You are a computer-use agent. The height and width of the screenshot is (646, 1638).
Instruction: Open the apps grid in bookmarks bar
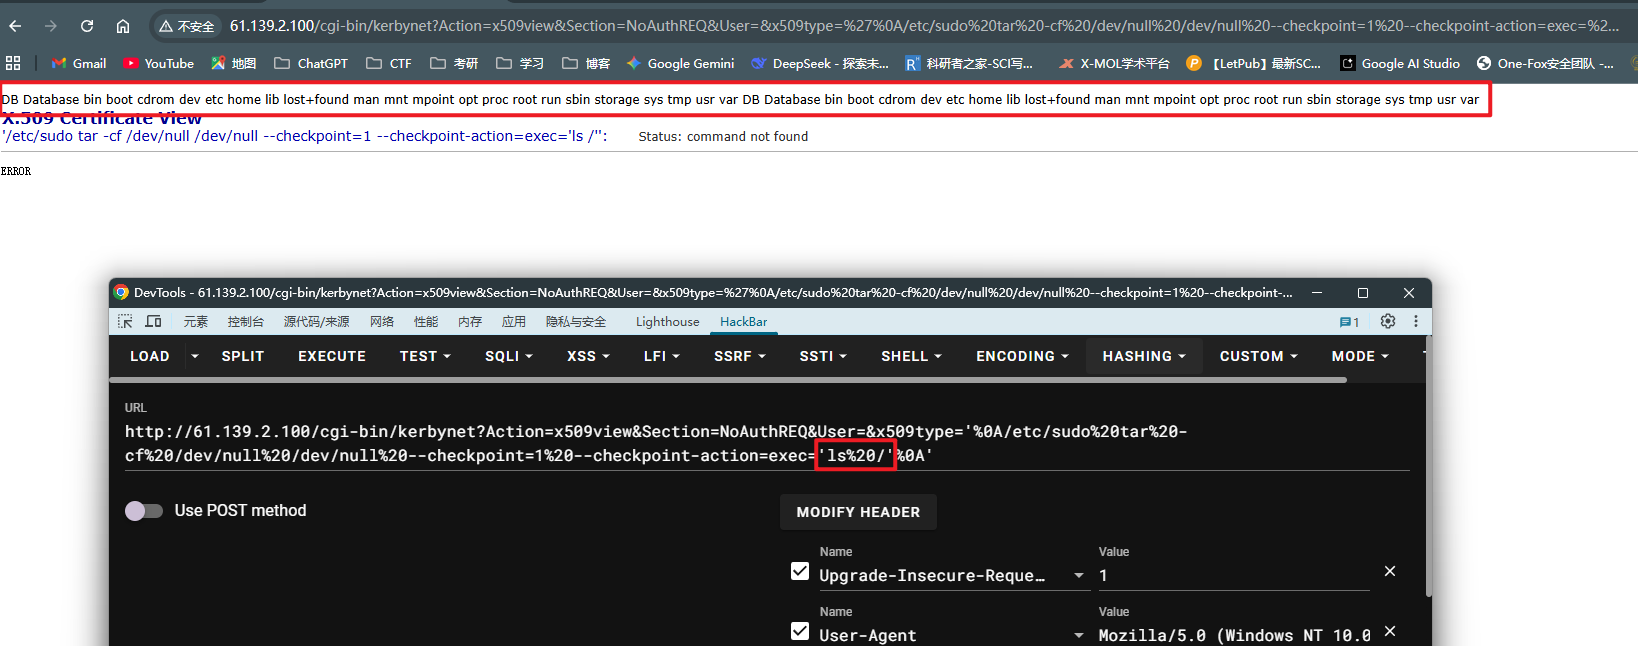click(13, 63)
